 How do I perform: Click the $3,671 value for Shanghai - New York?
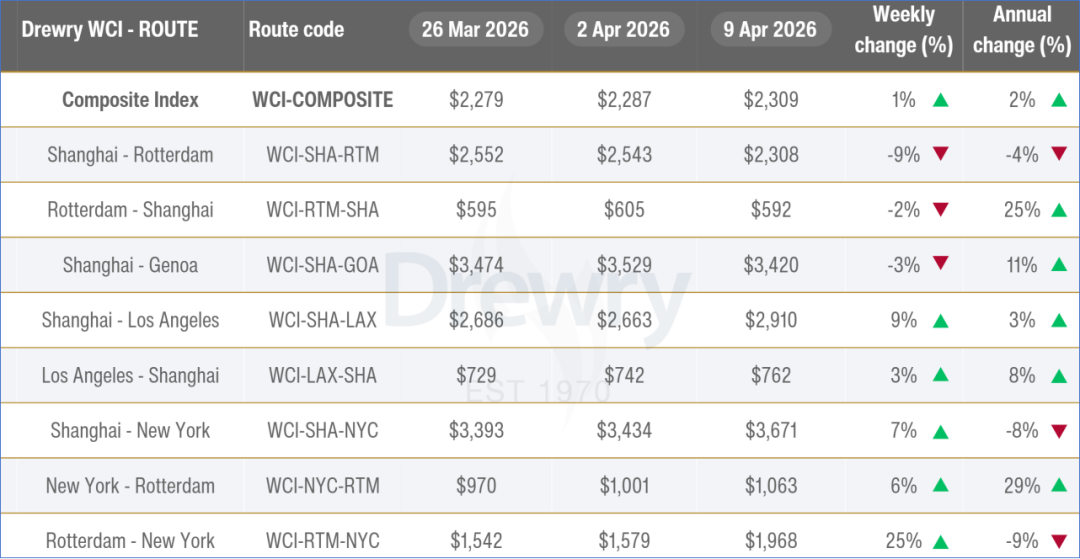point(770,431)
